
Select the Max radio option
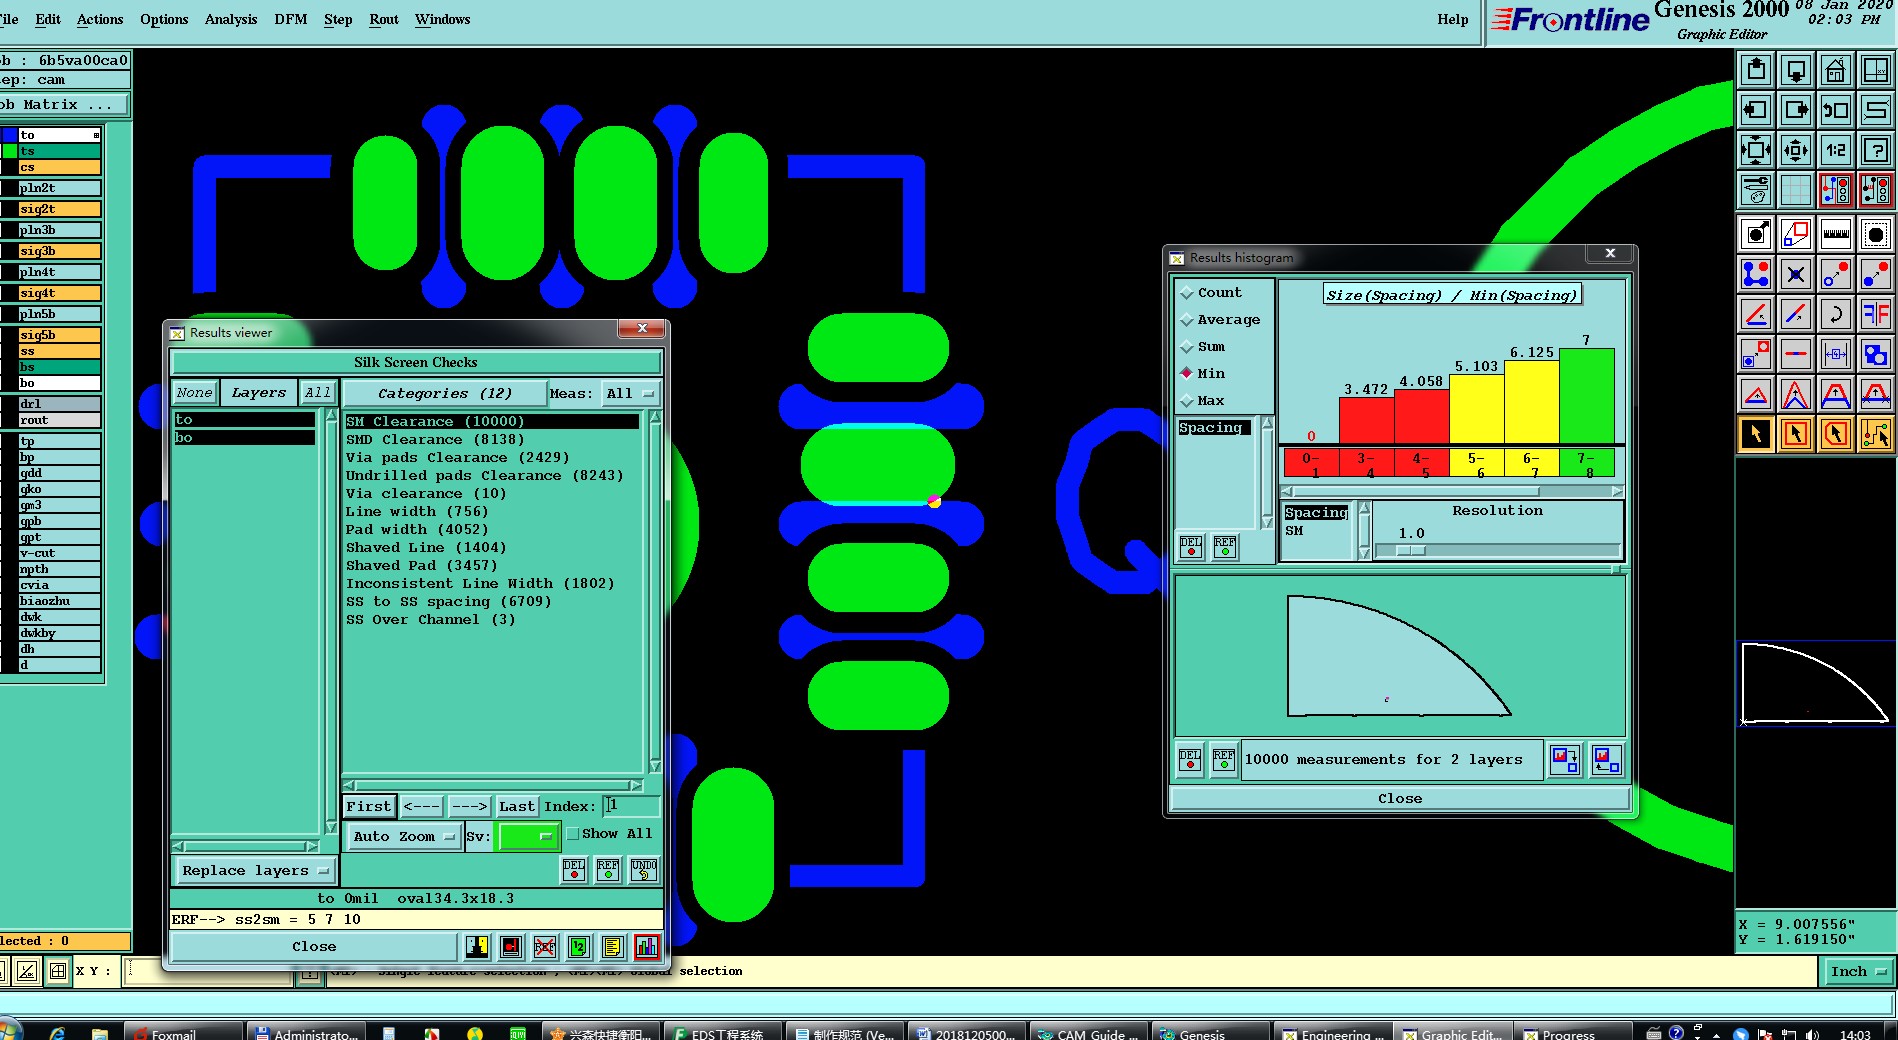1187,400
